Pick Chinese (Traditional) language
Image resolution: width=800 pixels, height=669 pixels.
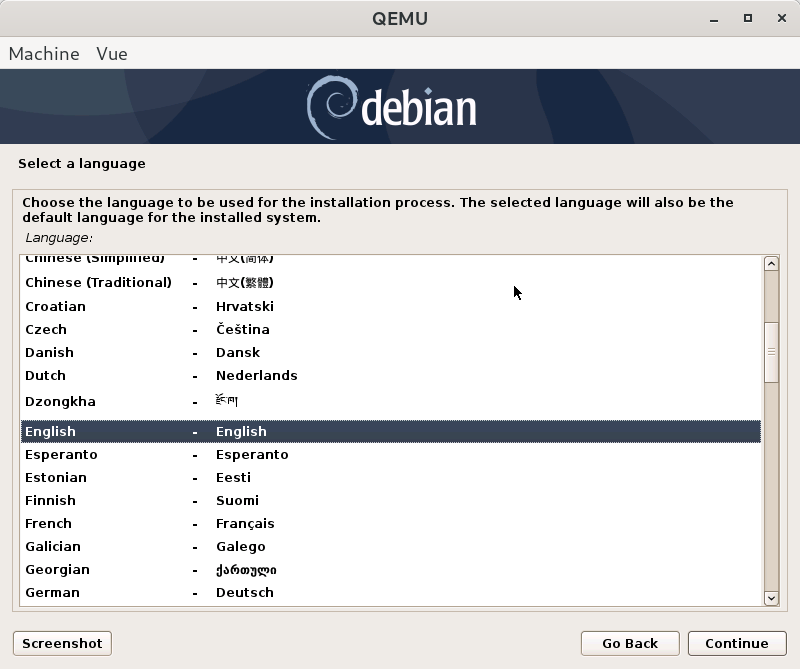(x=98, y=282)
